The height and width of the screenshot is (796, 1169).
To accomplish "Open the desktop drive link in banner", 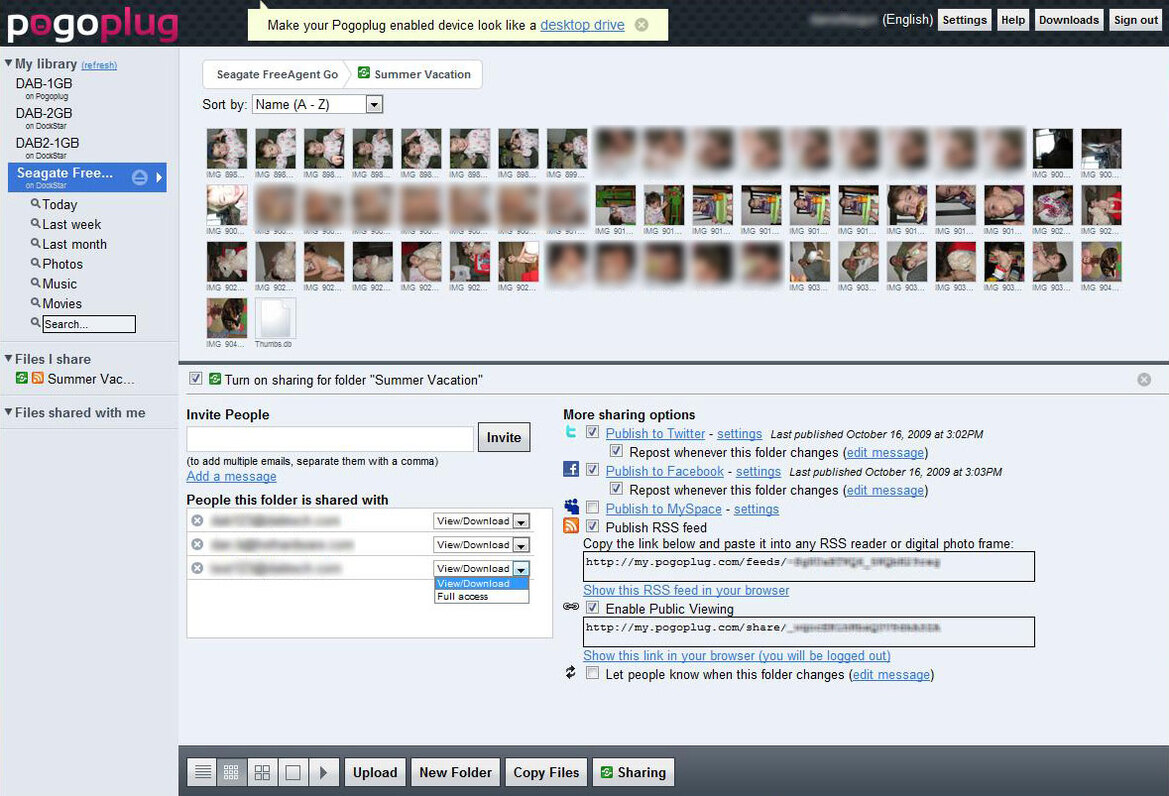I will (x=582, y=25).
